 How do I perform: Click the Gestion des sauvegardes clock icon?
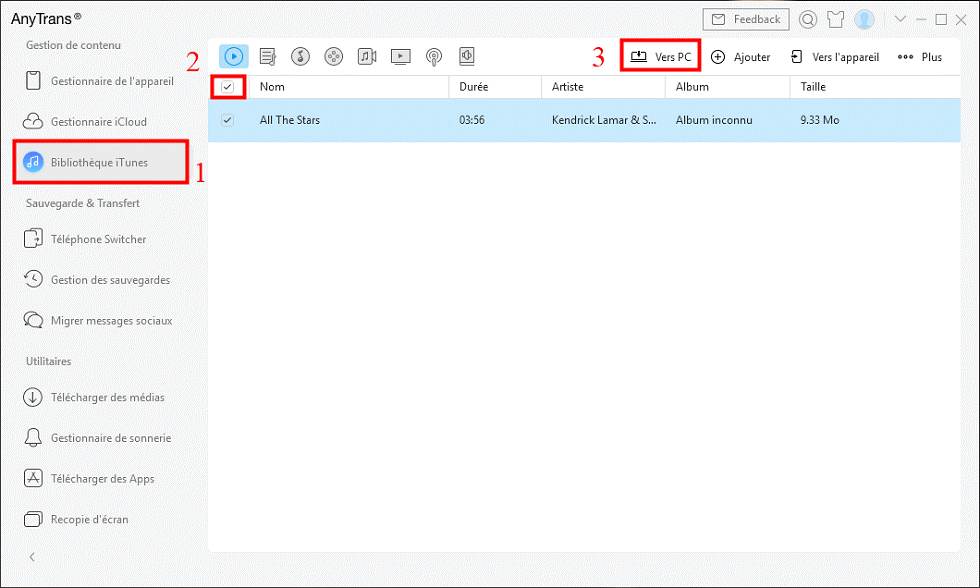pos(33,279)
